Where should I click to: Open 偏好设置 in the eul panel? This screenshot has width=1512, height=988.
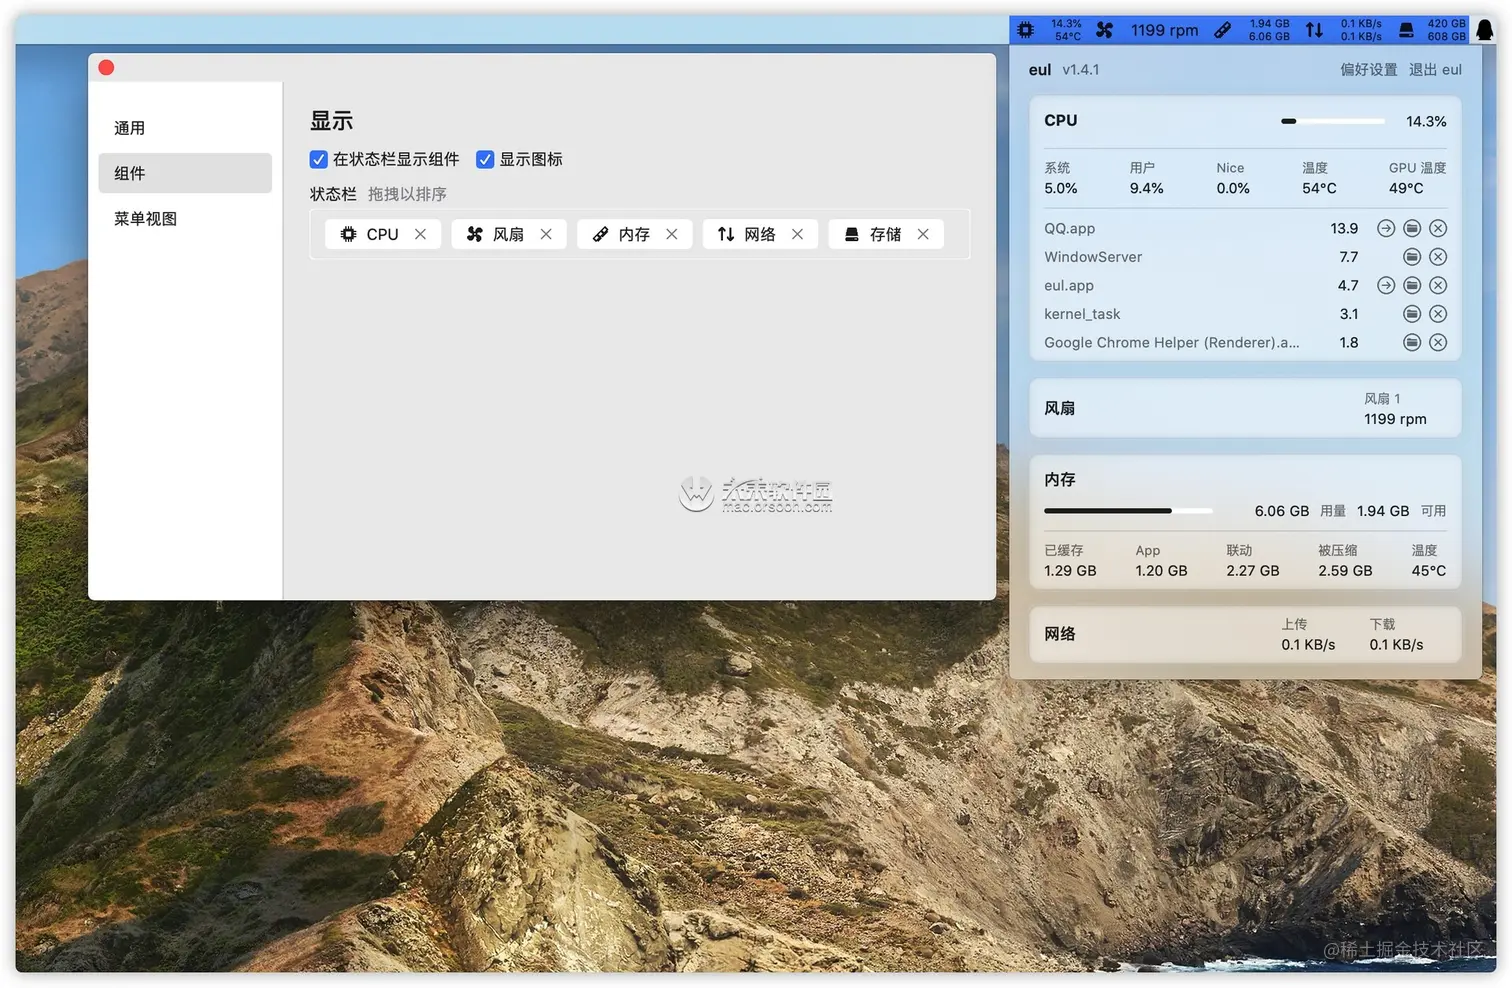[x=1369, y=70]
